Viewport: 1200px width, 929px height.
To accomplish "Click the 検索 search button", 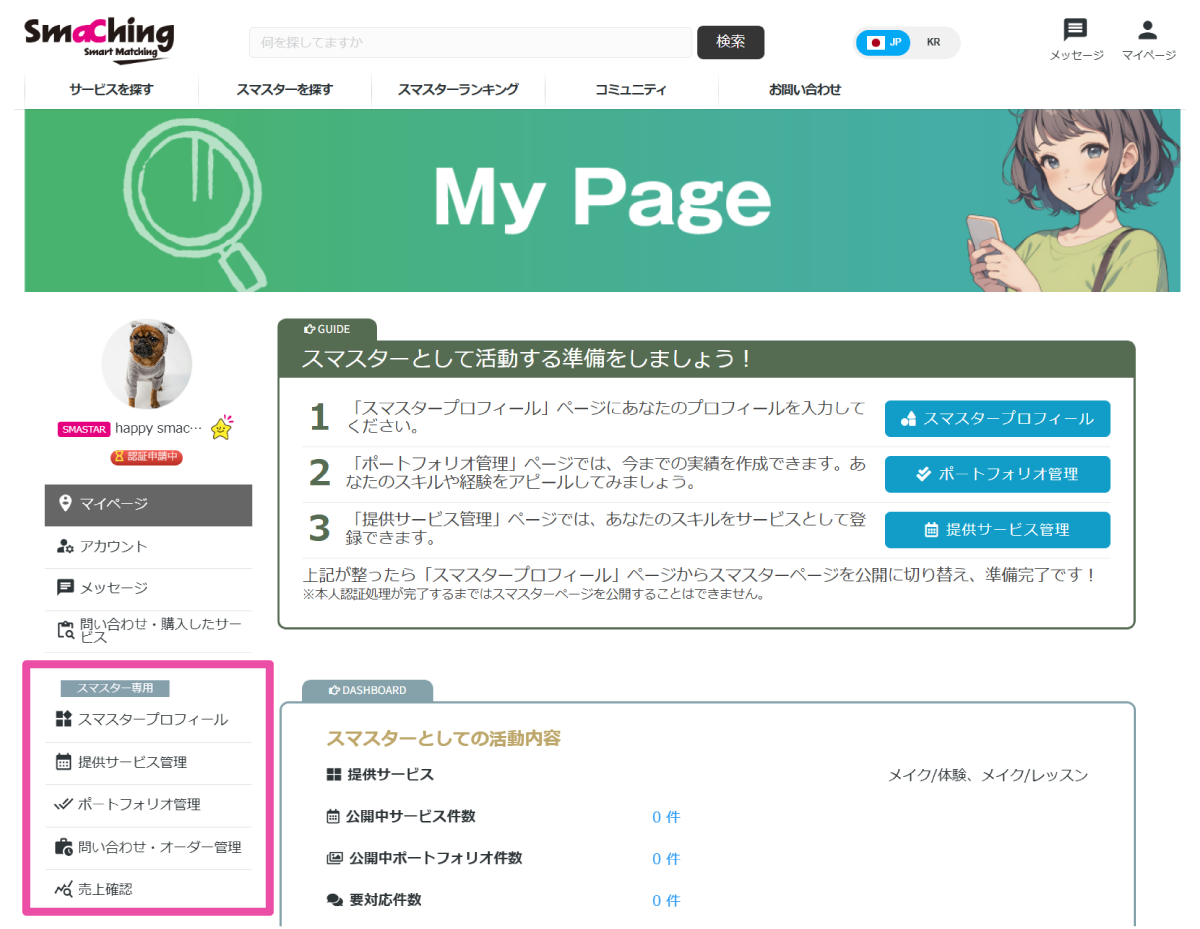I will [x=730, y=43].
